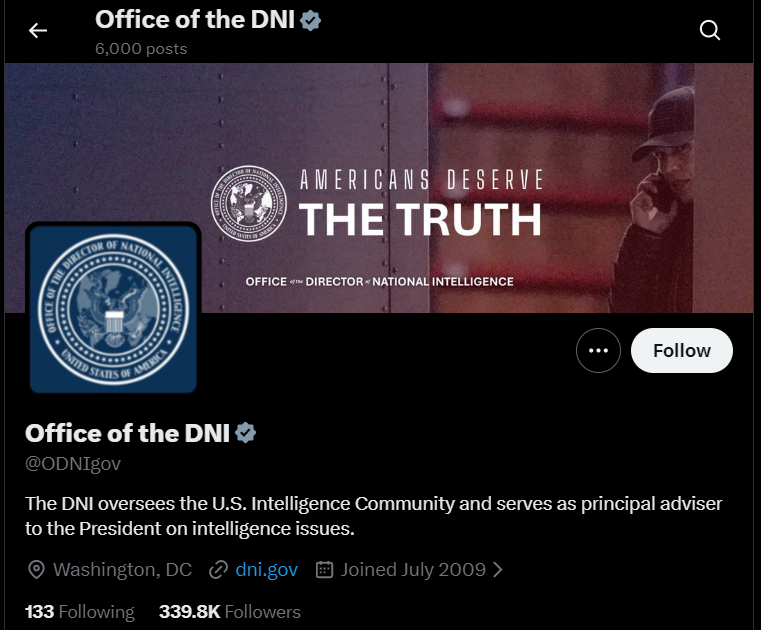Screen dimensions: 761x630
Task: Click the 6,000 posts count
Action: point(140,48)
